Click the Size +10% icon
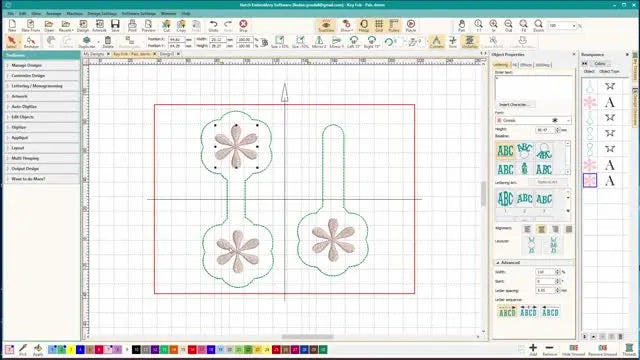The width and height of the screenshot is (640, 360). tap(280, 42)
